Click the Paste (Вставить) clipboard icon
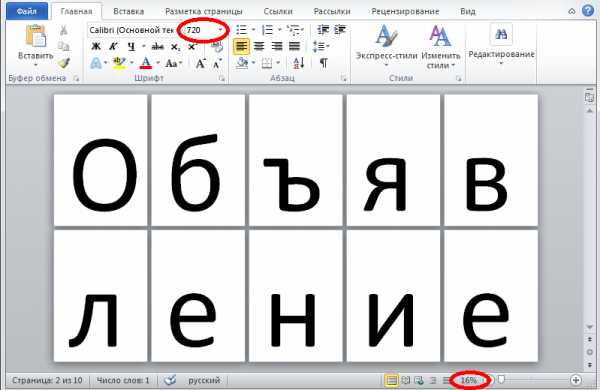This screenshot has height=390, width=600. coord(36,36)
